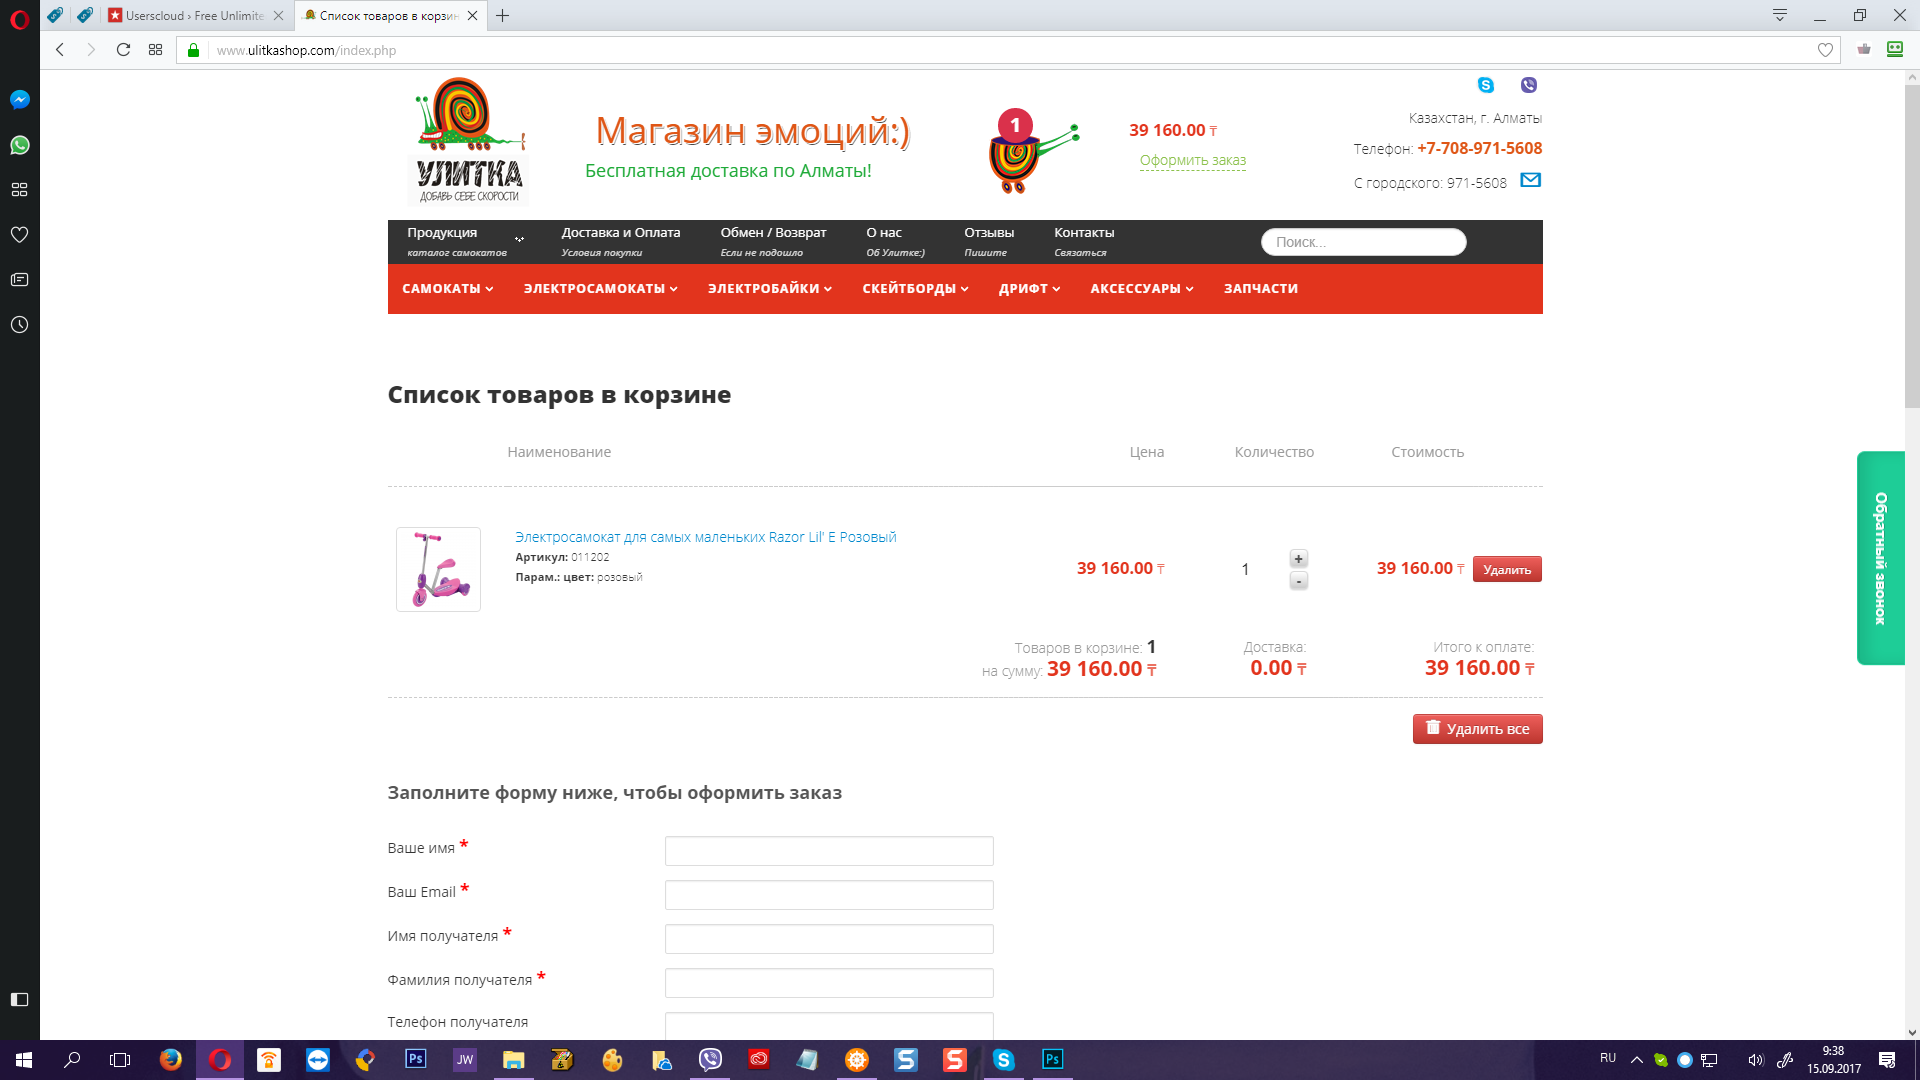The height and width of the screenshot is (1080, 1920).
Task: Decrease item quantity with the minus button
Action: [1298, 581]
